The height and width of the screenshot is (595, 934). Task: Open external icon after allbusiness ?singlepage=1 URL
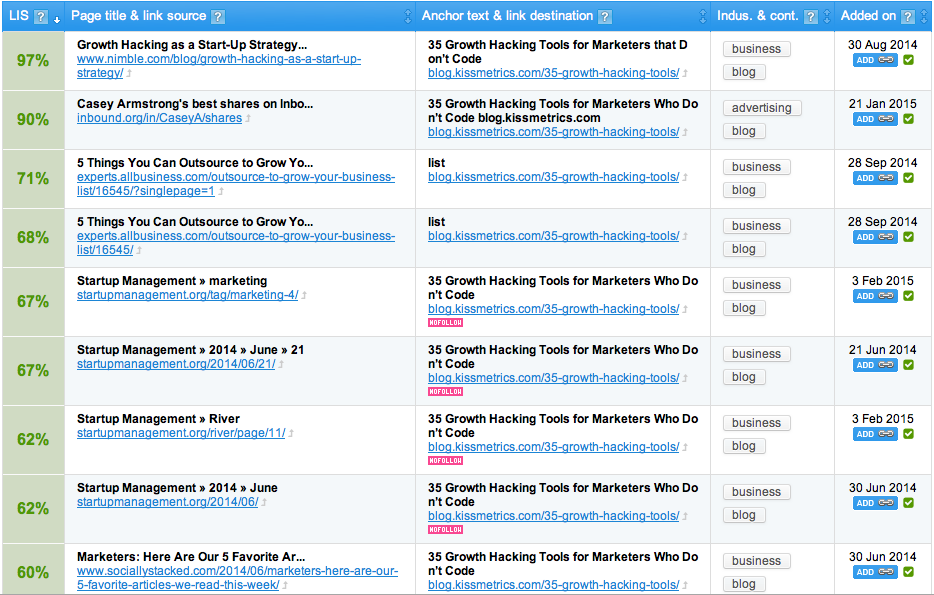pyautogui.click(x=220, y=191)
